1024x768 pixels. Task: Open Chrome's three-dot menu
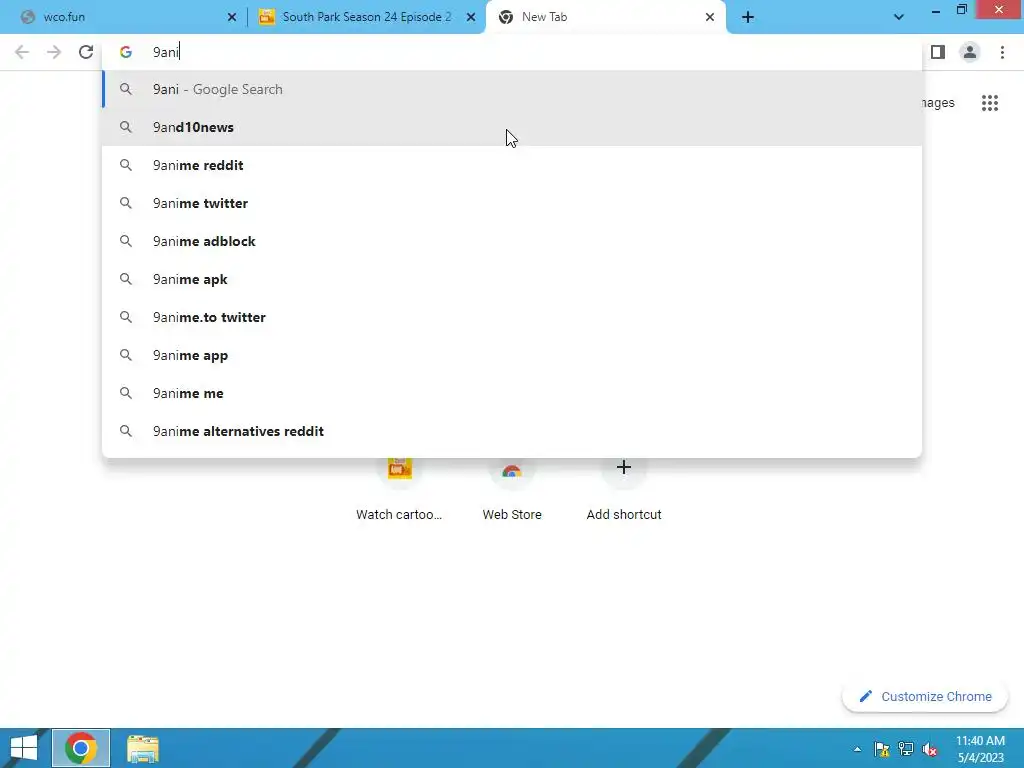(1002, 52)
